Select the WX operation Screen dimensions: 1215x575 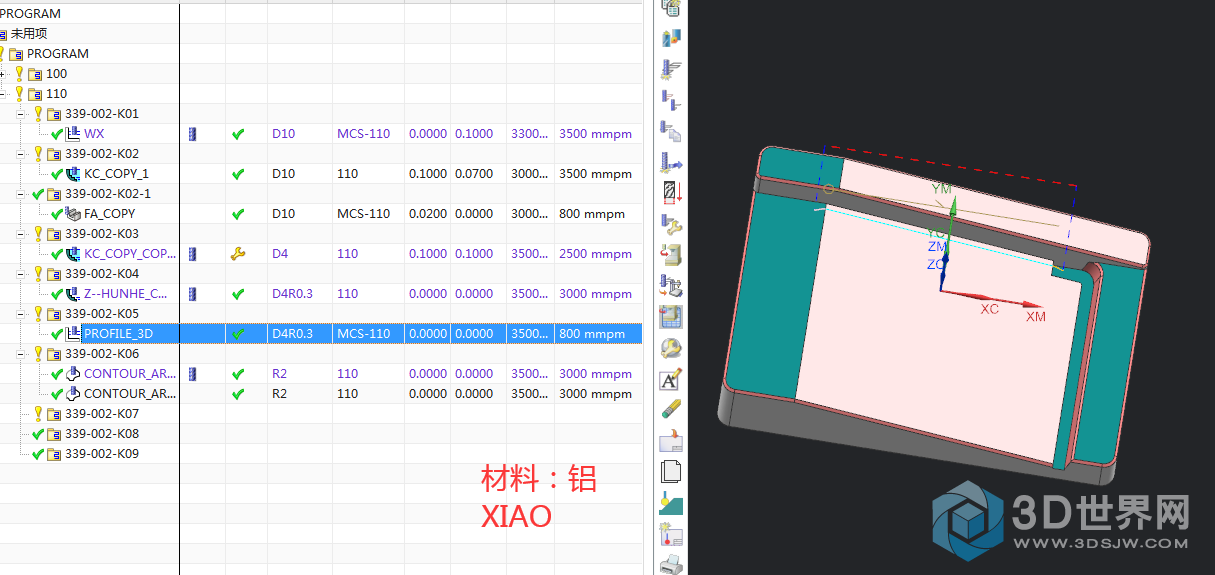(x=94, y=134)
